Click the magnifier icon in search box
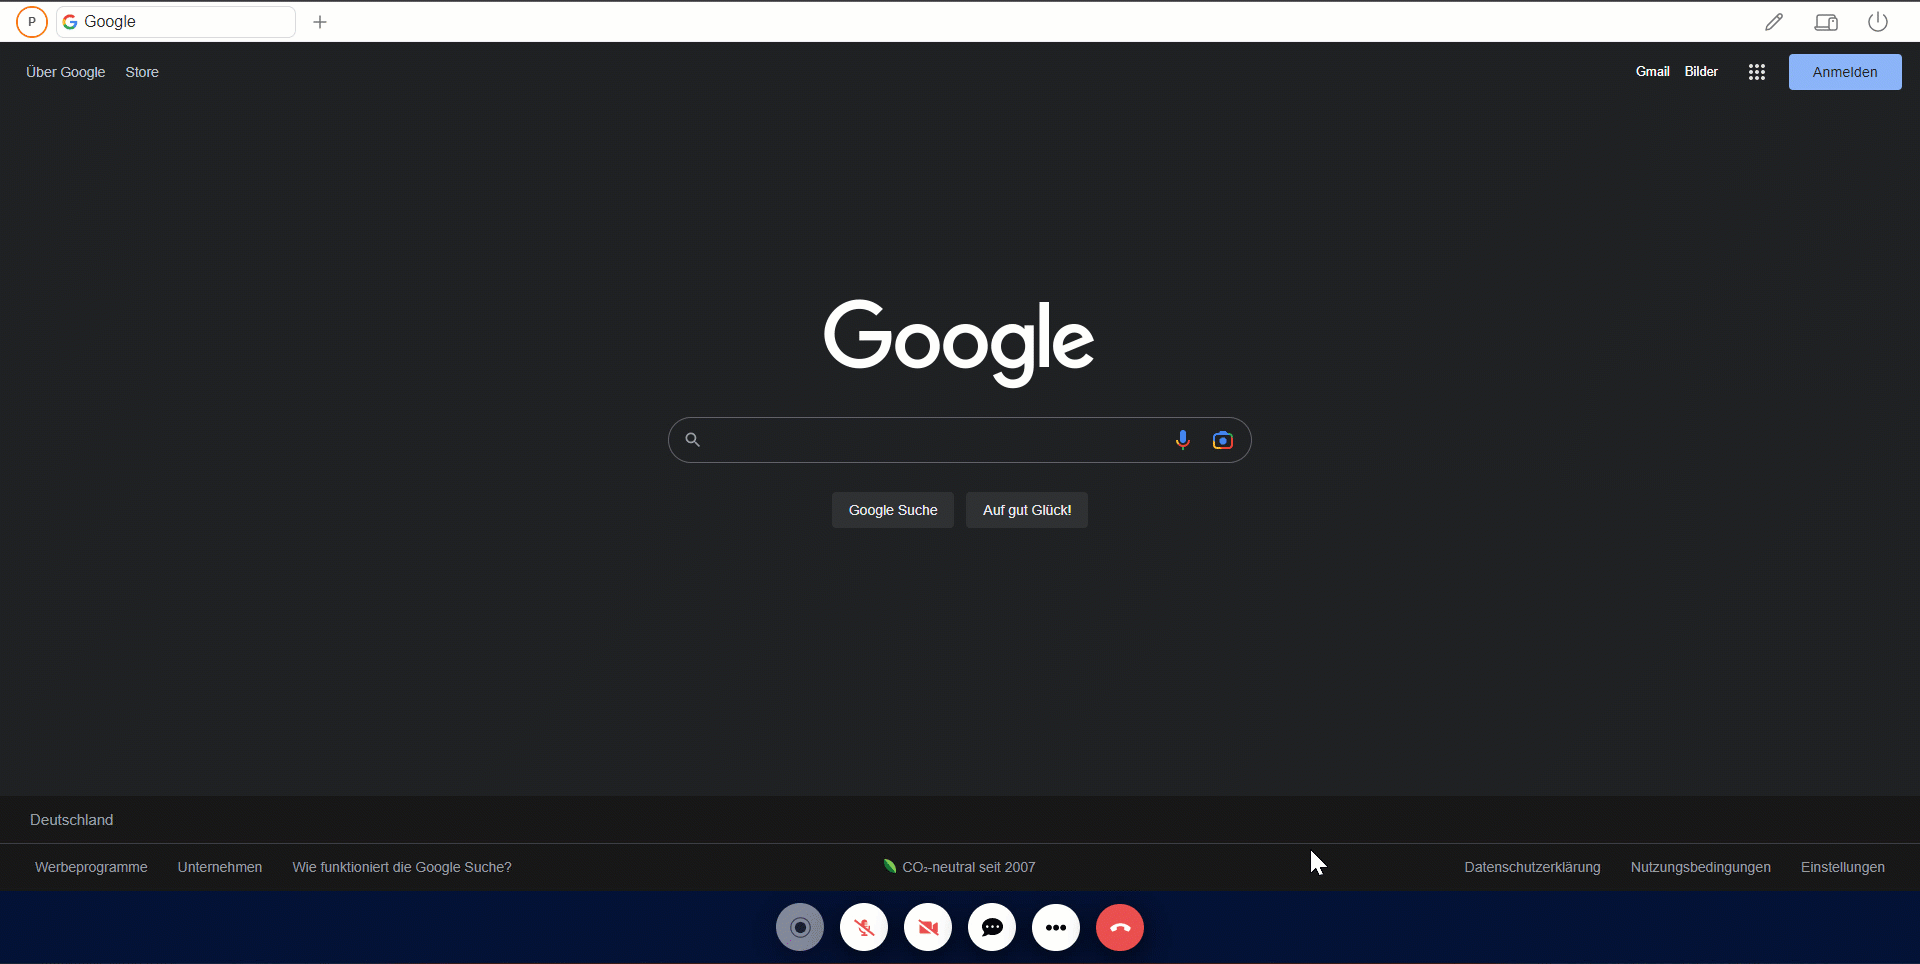This screenshot has height=964, width=1920. [x=692, y=439]
